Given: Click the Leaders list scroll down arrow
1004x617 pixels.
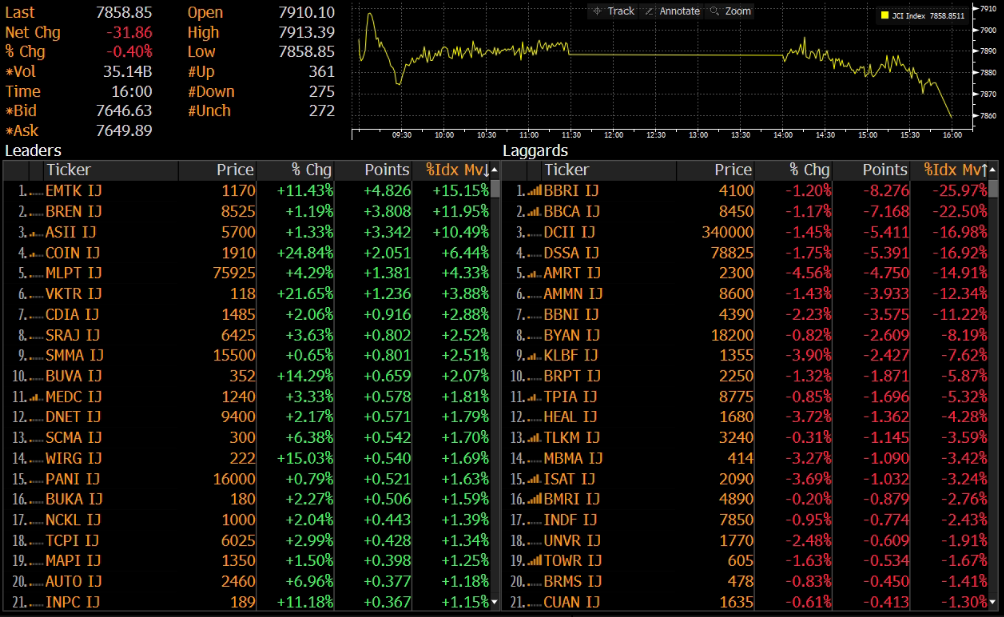Looking at the screenshot, I should tap(494, 602).
